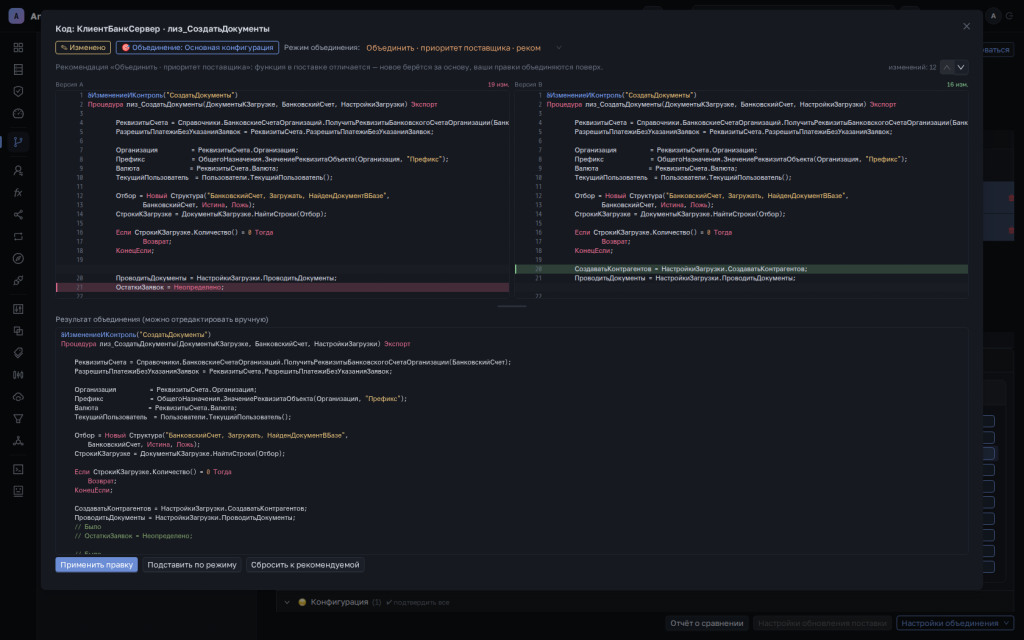Open the git branch merge icon in sidebar
Screen dimensions: 1024x640
tap(18, 142)
